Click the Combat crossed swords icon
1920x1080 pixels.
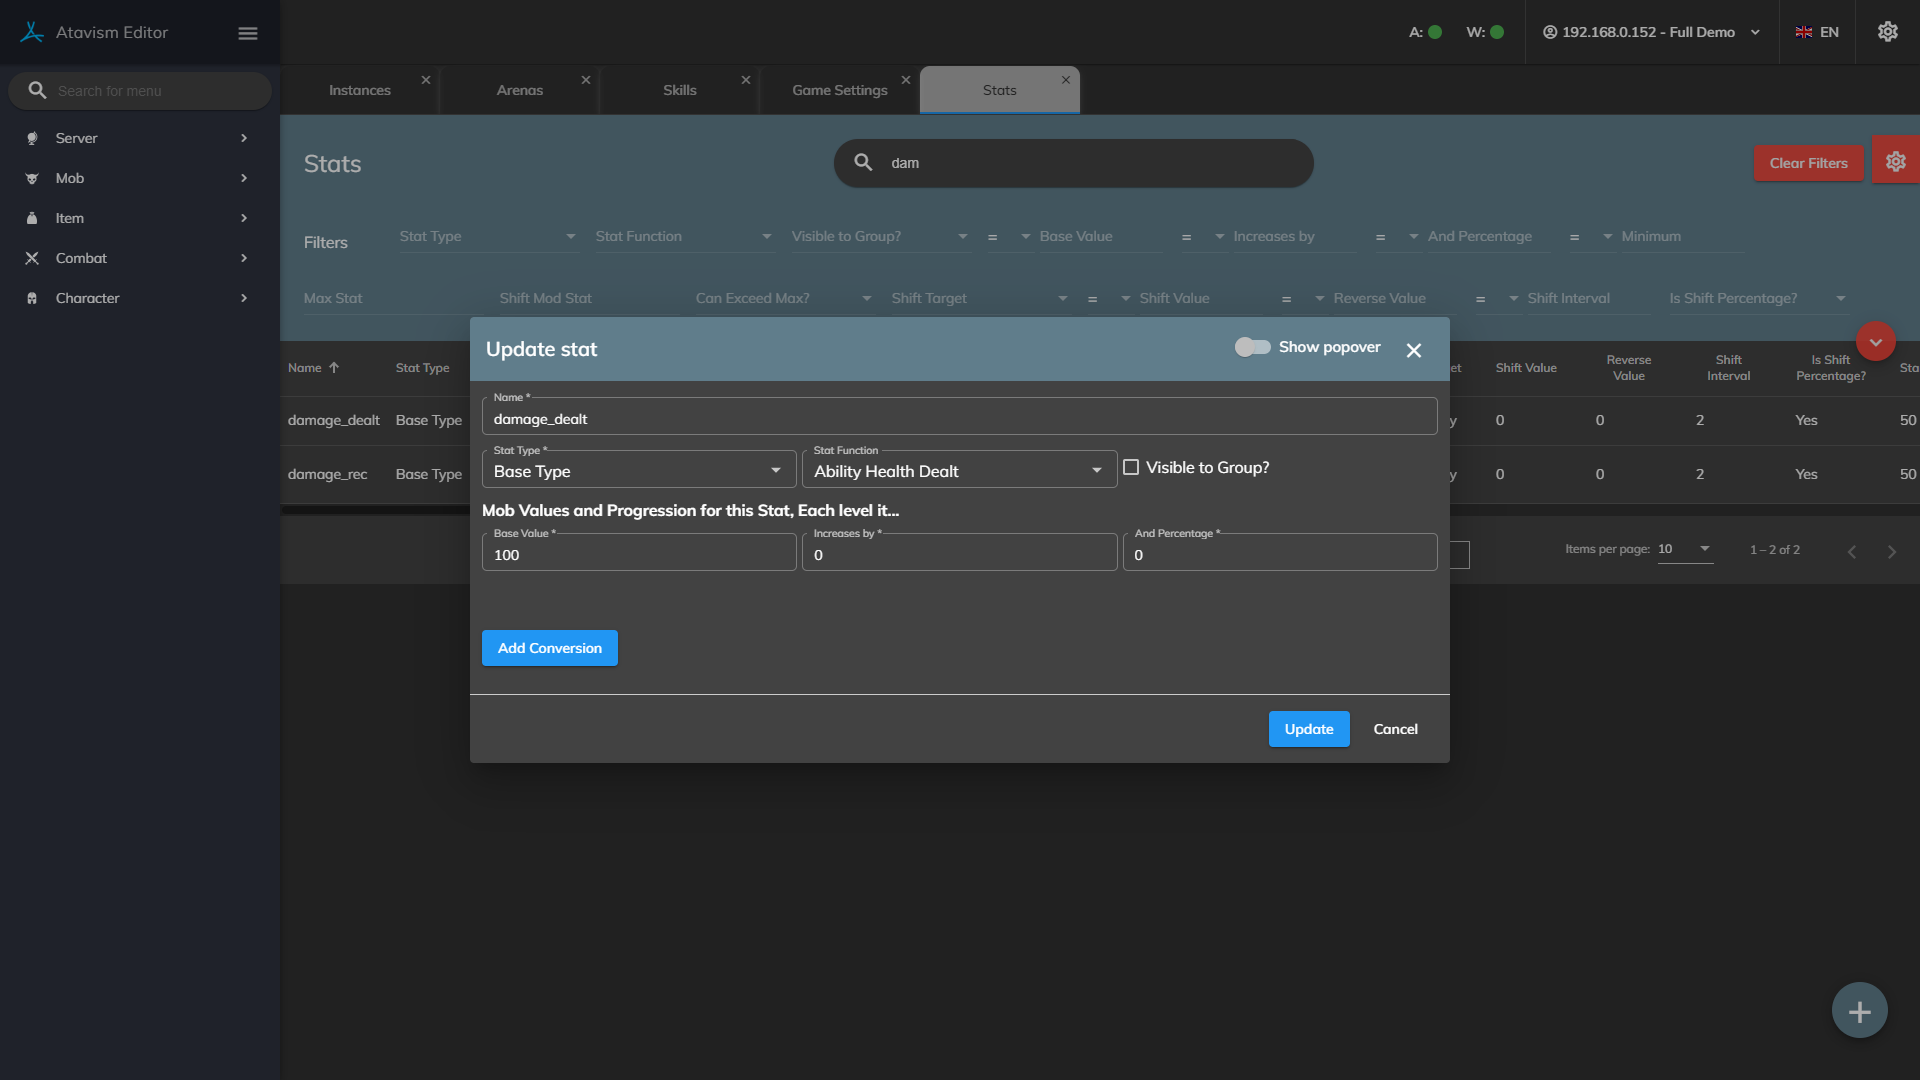click(32, 258)
